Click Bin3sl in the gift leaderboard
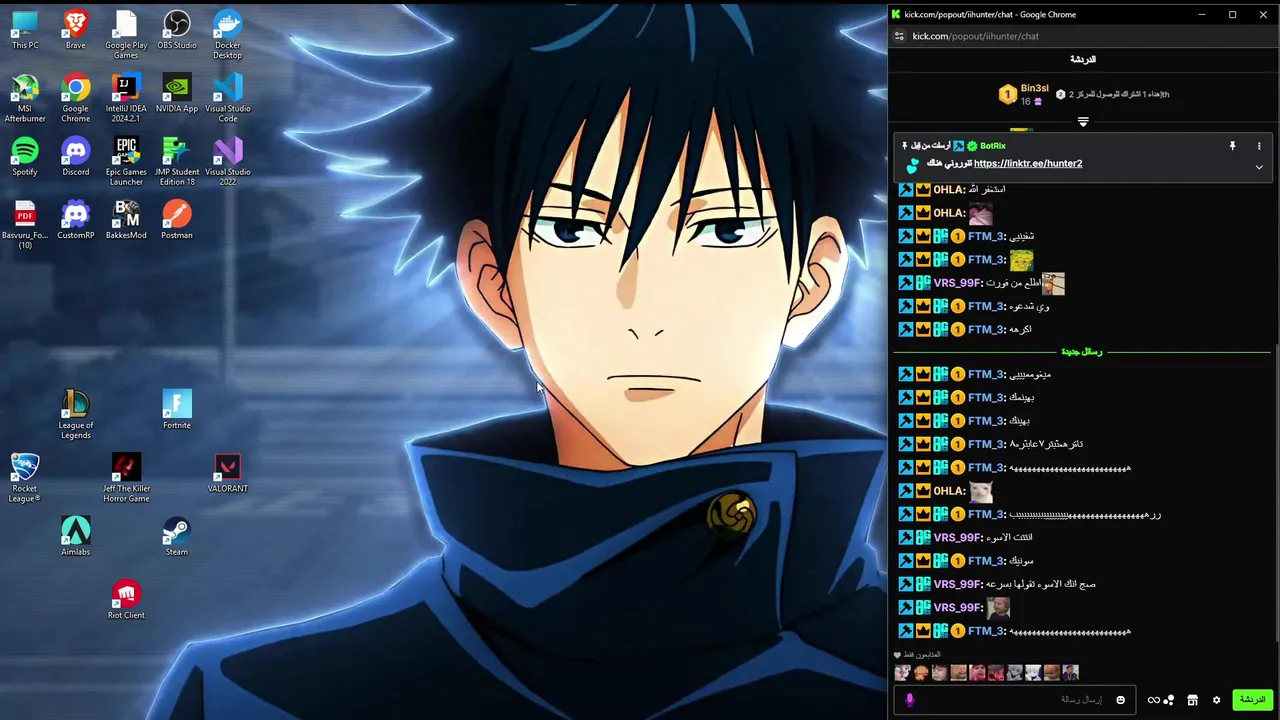Screen dimensions: 1280x720 pyautogui.click(x=1035, y=89)
